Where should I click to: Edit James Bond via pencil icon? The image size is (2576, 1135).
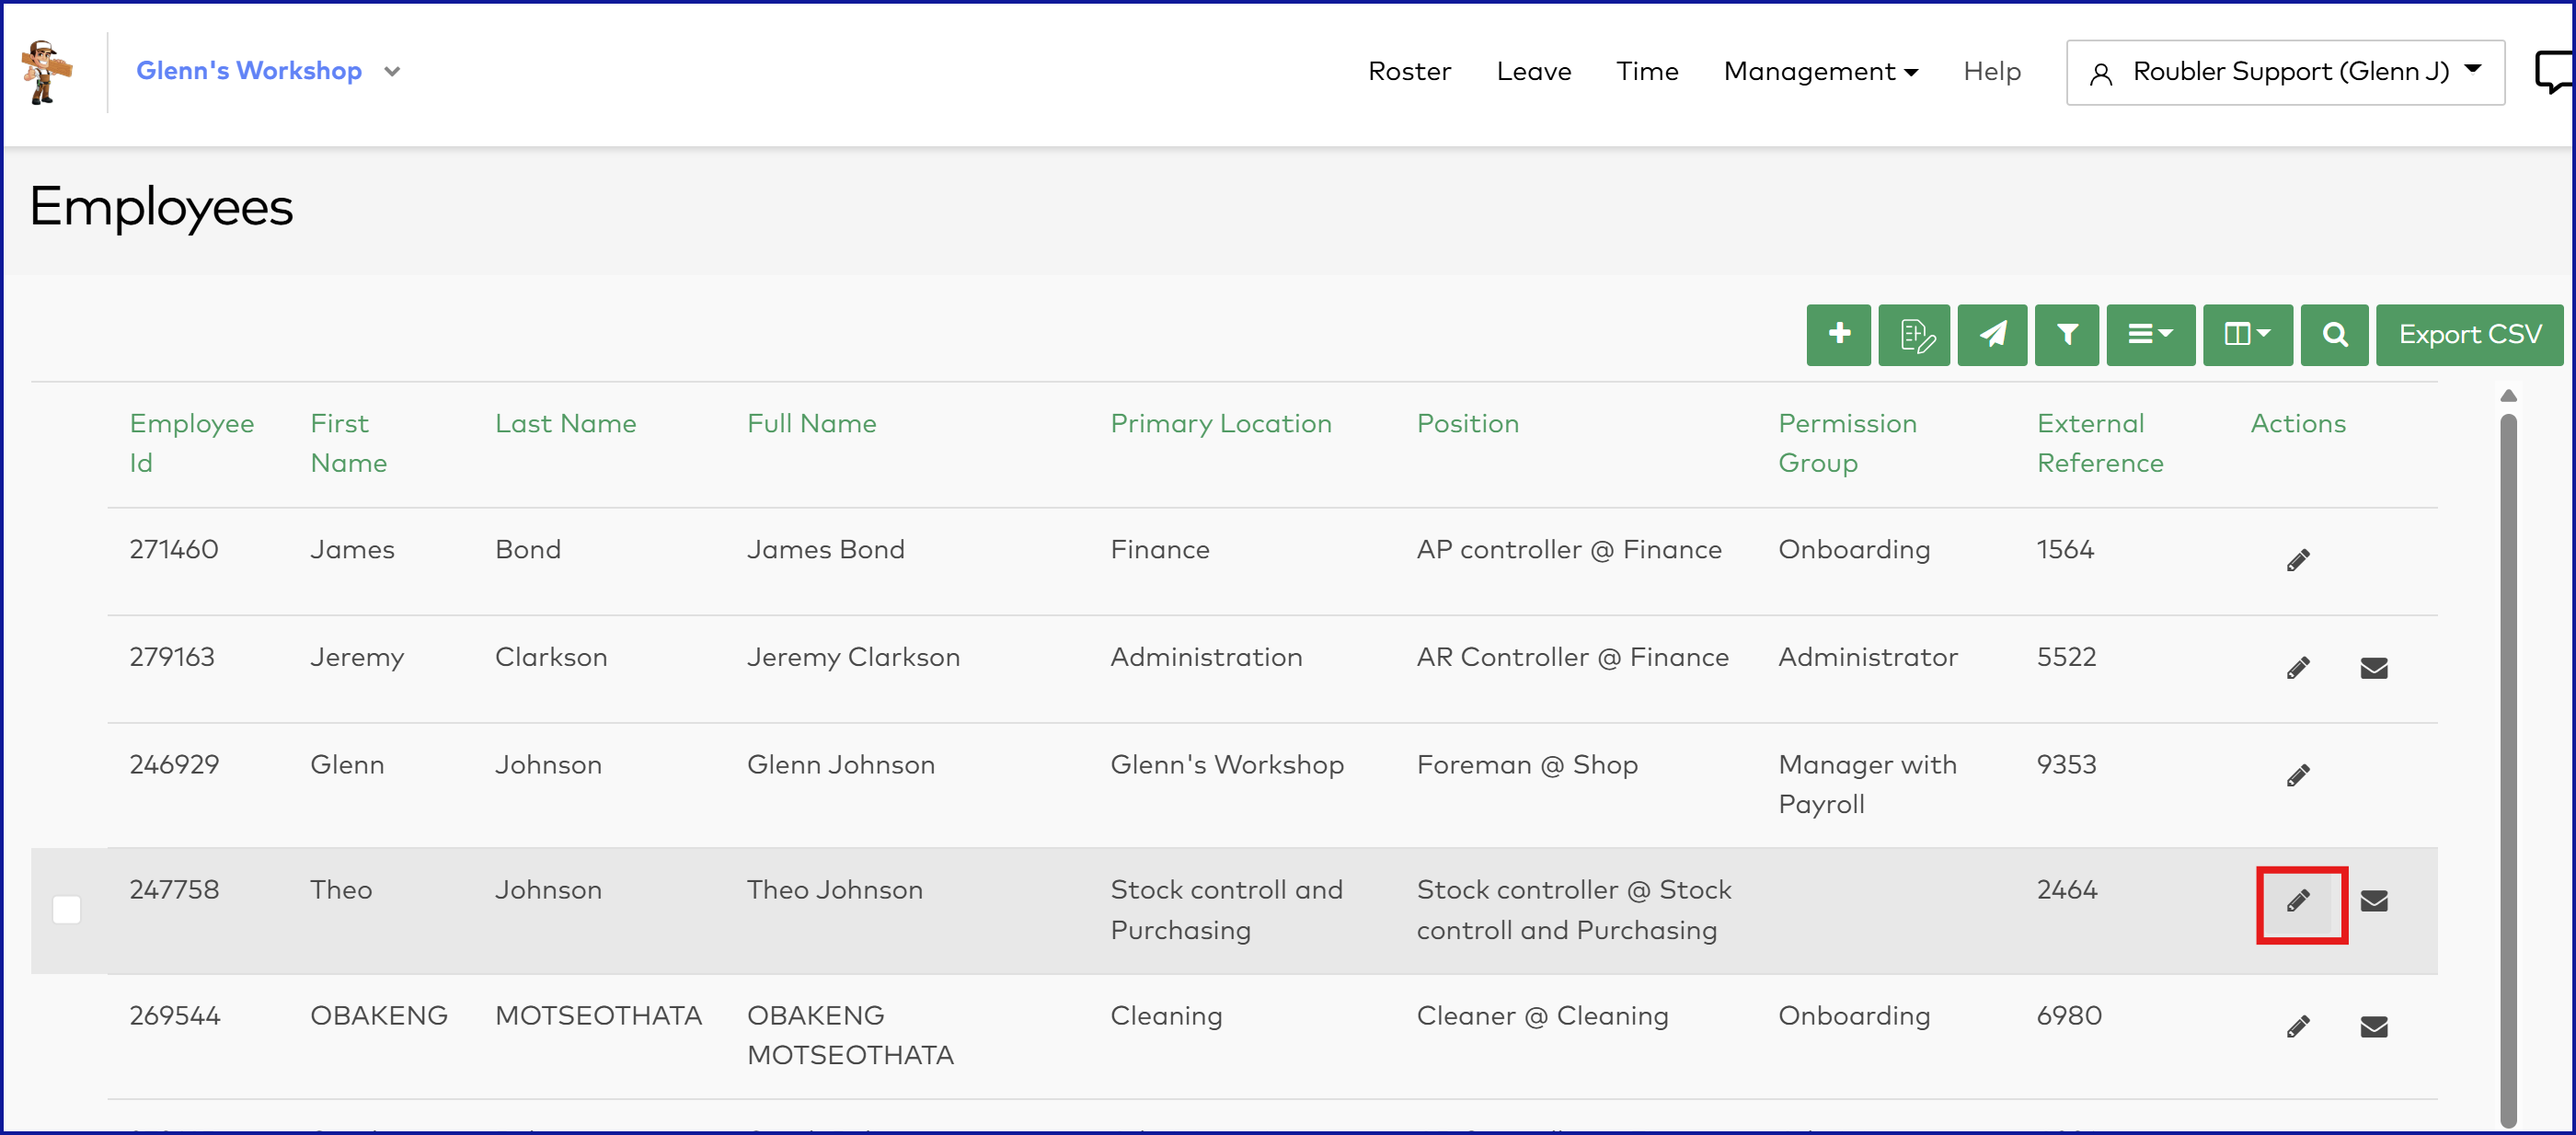tap(2298, 560)
